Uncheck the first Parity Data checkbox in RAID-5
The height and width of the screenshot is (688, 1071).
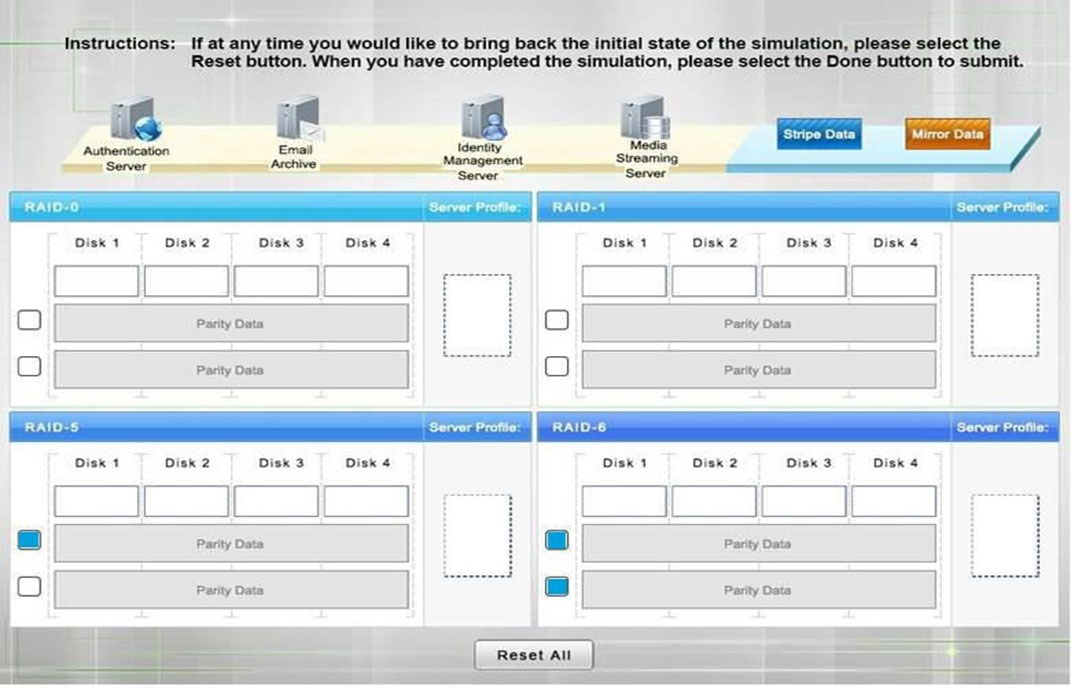coord(29,540)
